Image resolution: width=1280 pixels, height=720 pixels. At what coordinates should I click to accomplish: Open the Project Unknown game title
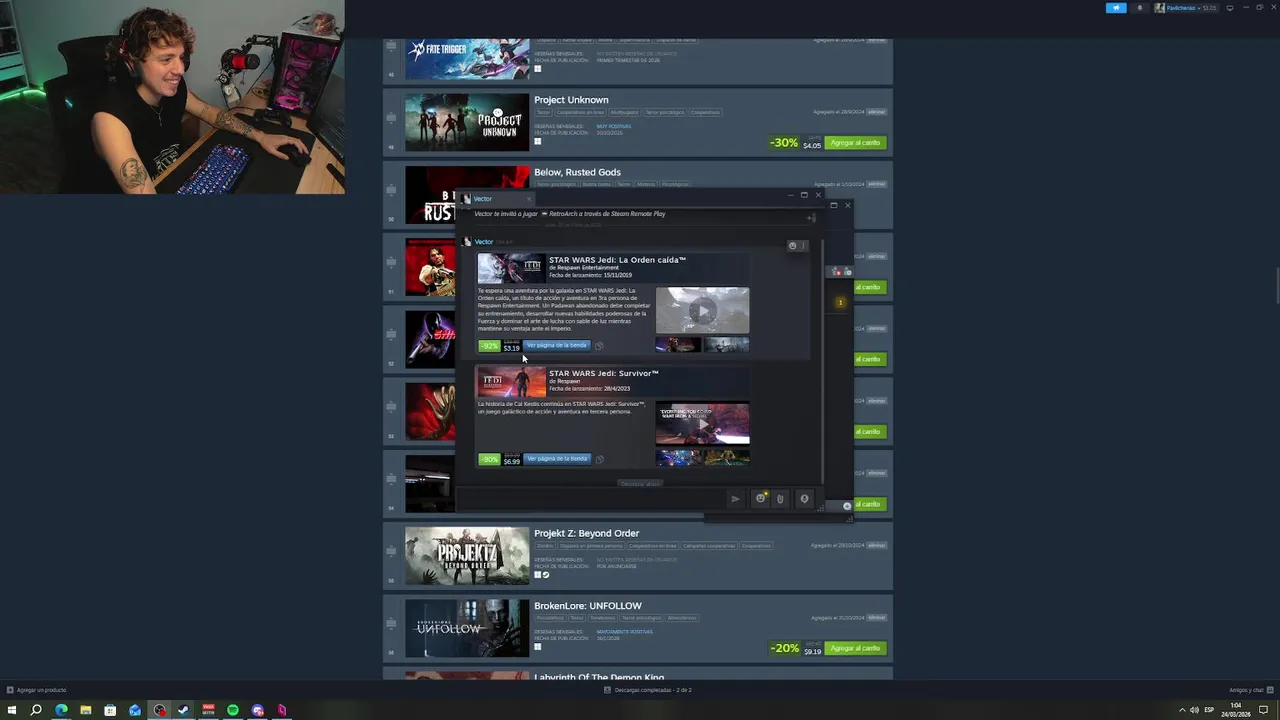tap(571, 100)
